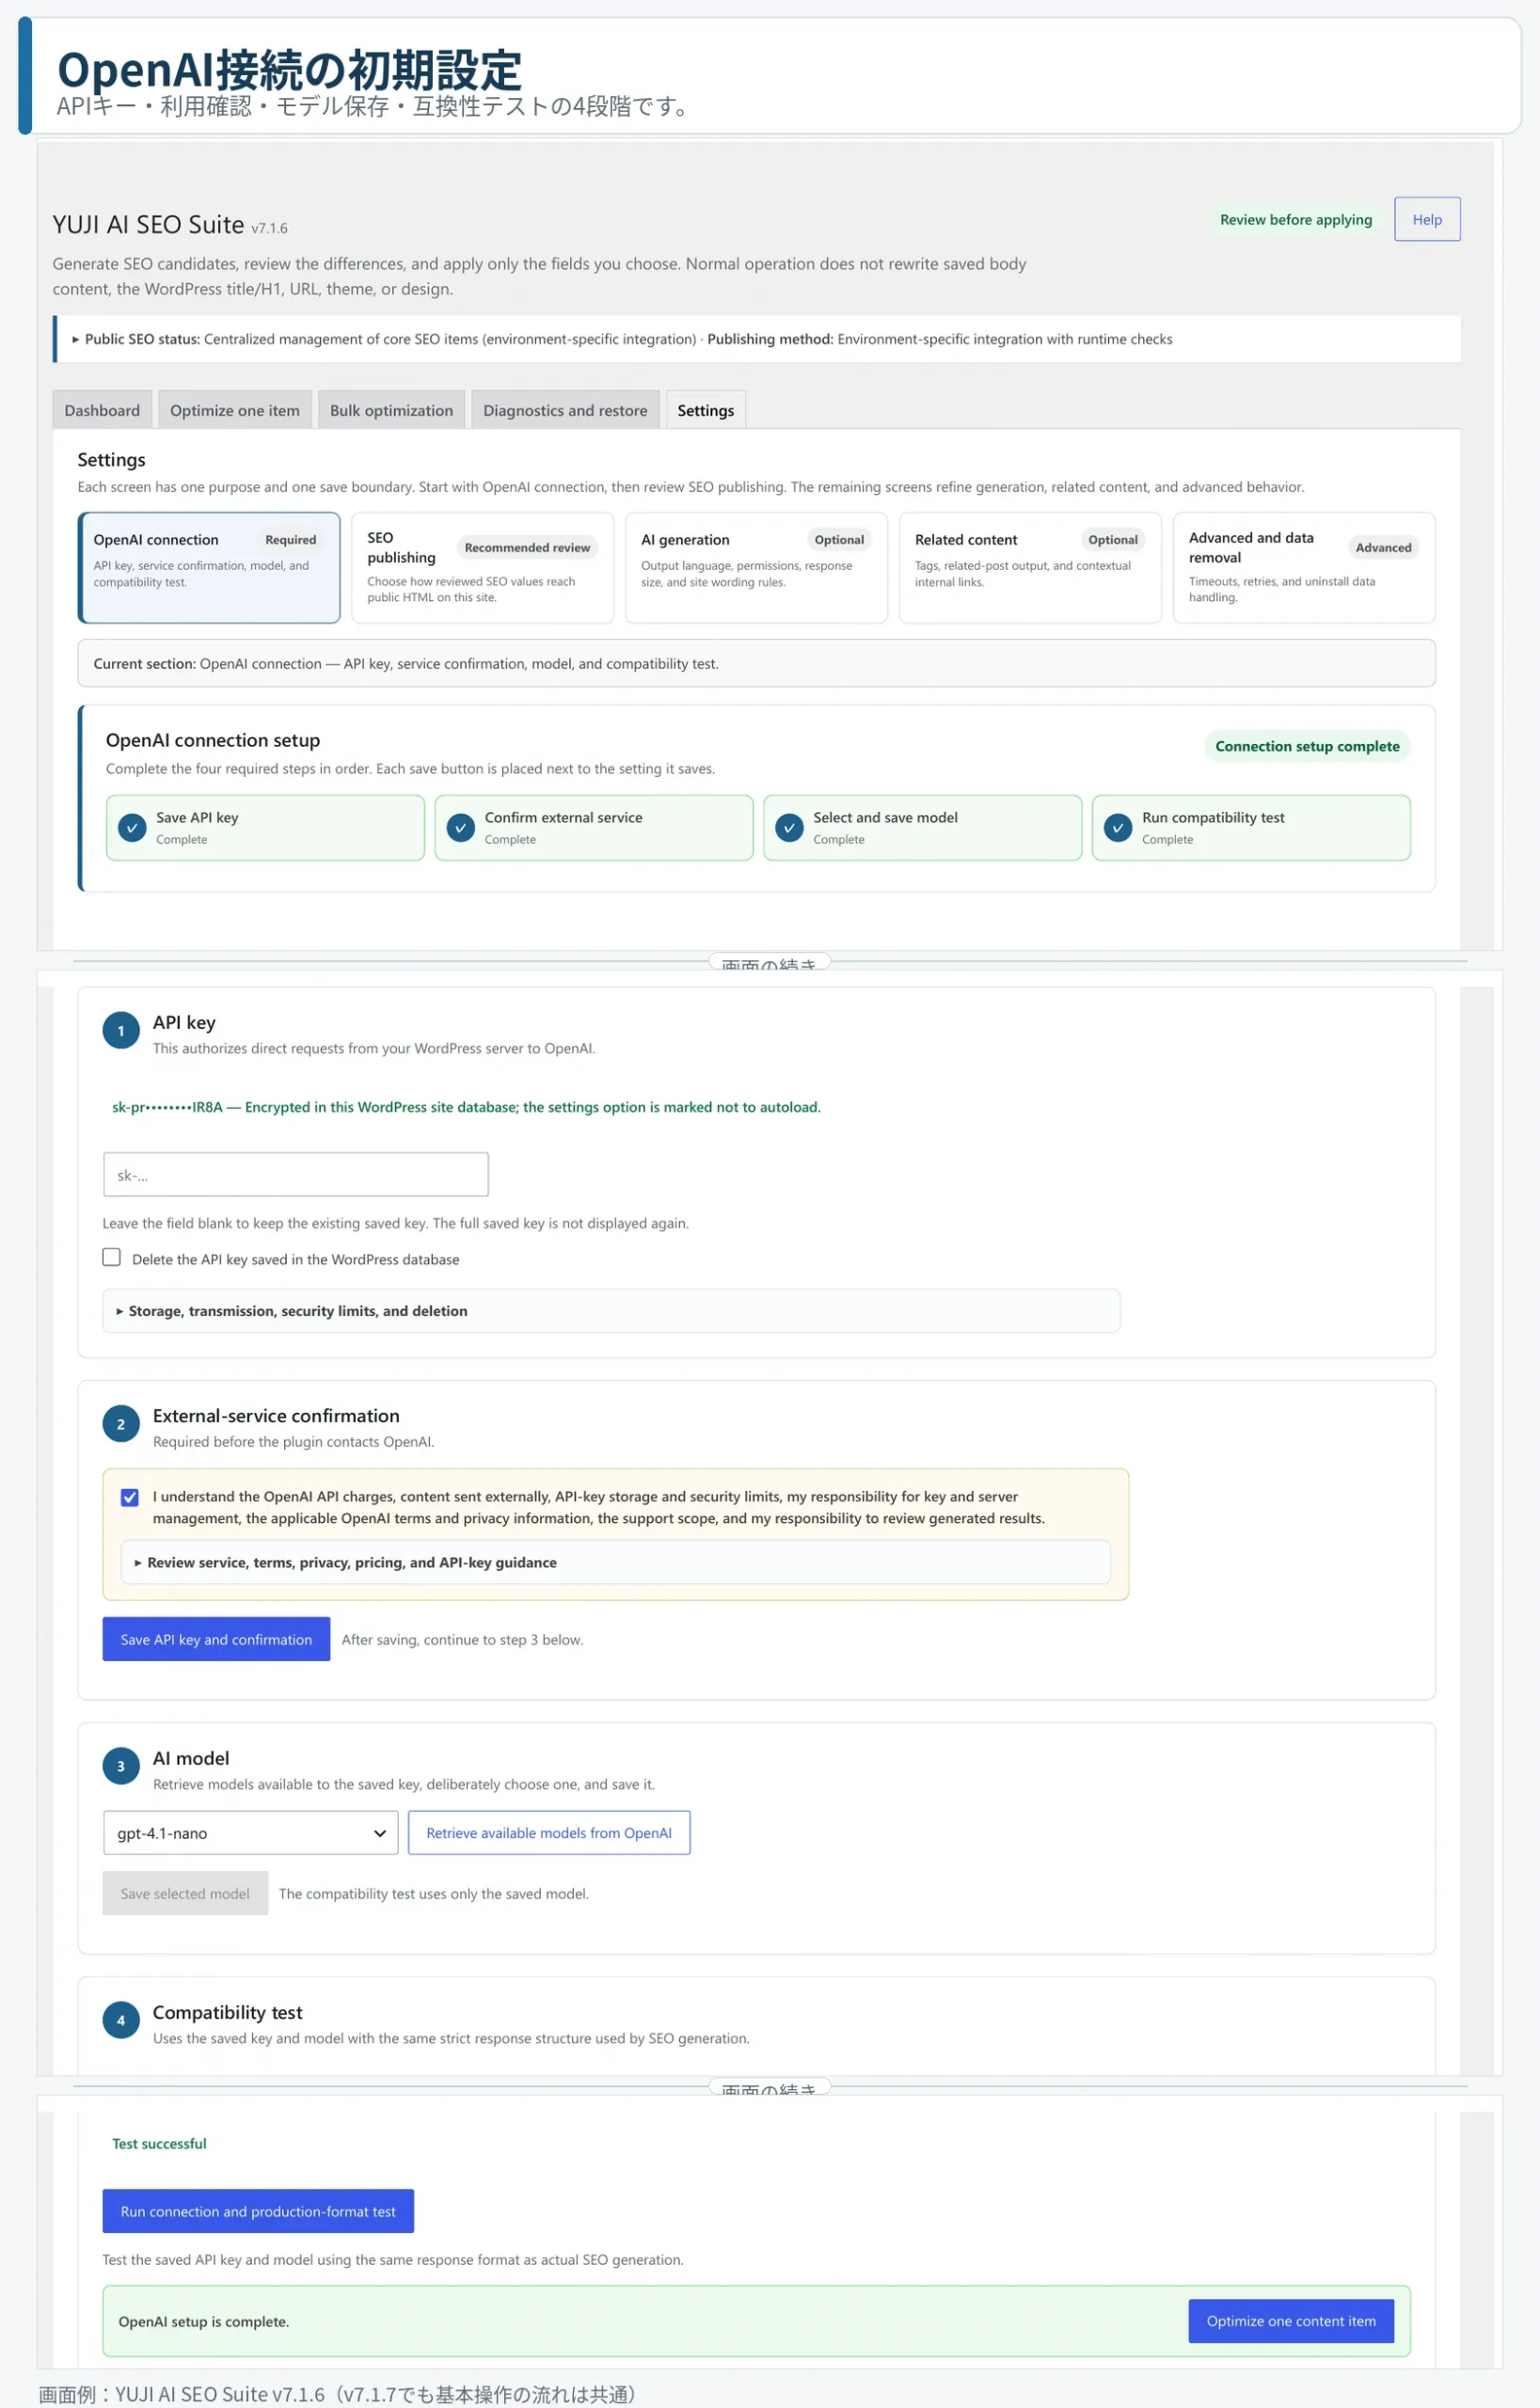Click step 3 number badge beside AI model
Screen dimensions: 1540x2408
click(121, 1767)
